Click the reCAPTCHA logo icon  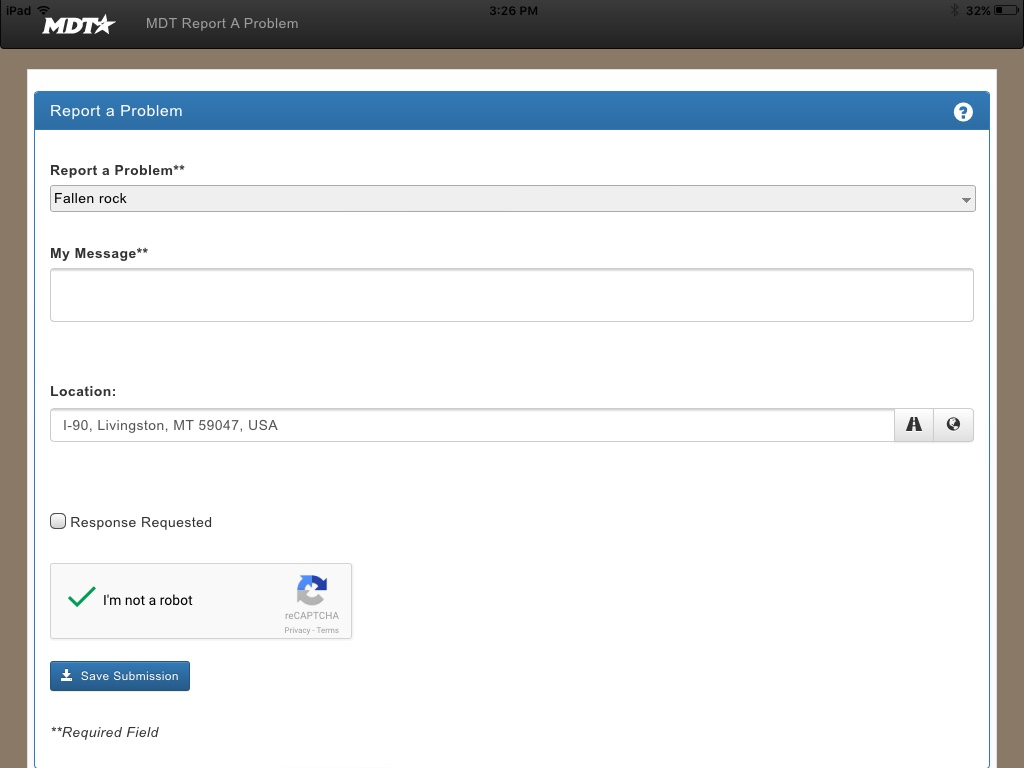(x=312, y=590)
